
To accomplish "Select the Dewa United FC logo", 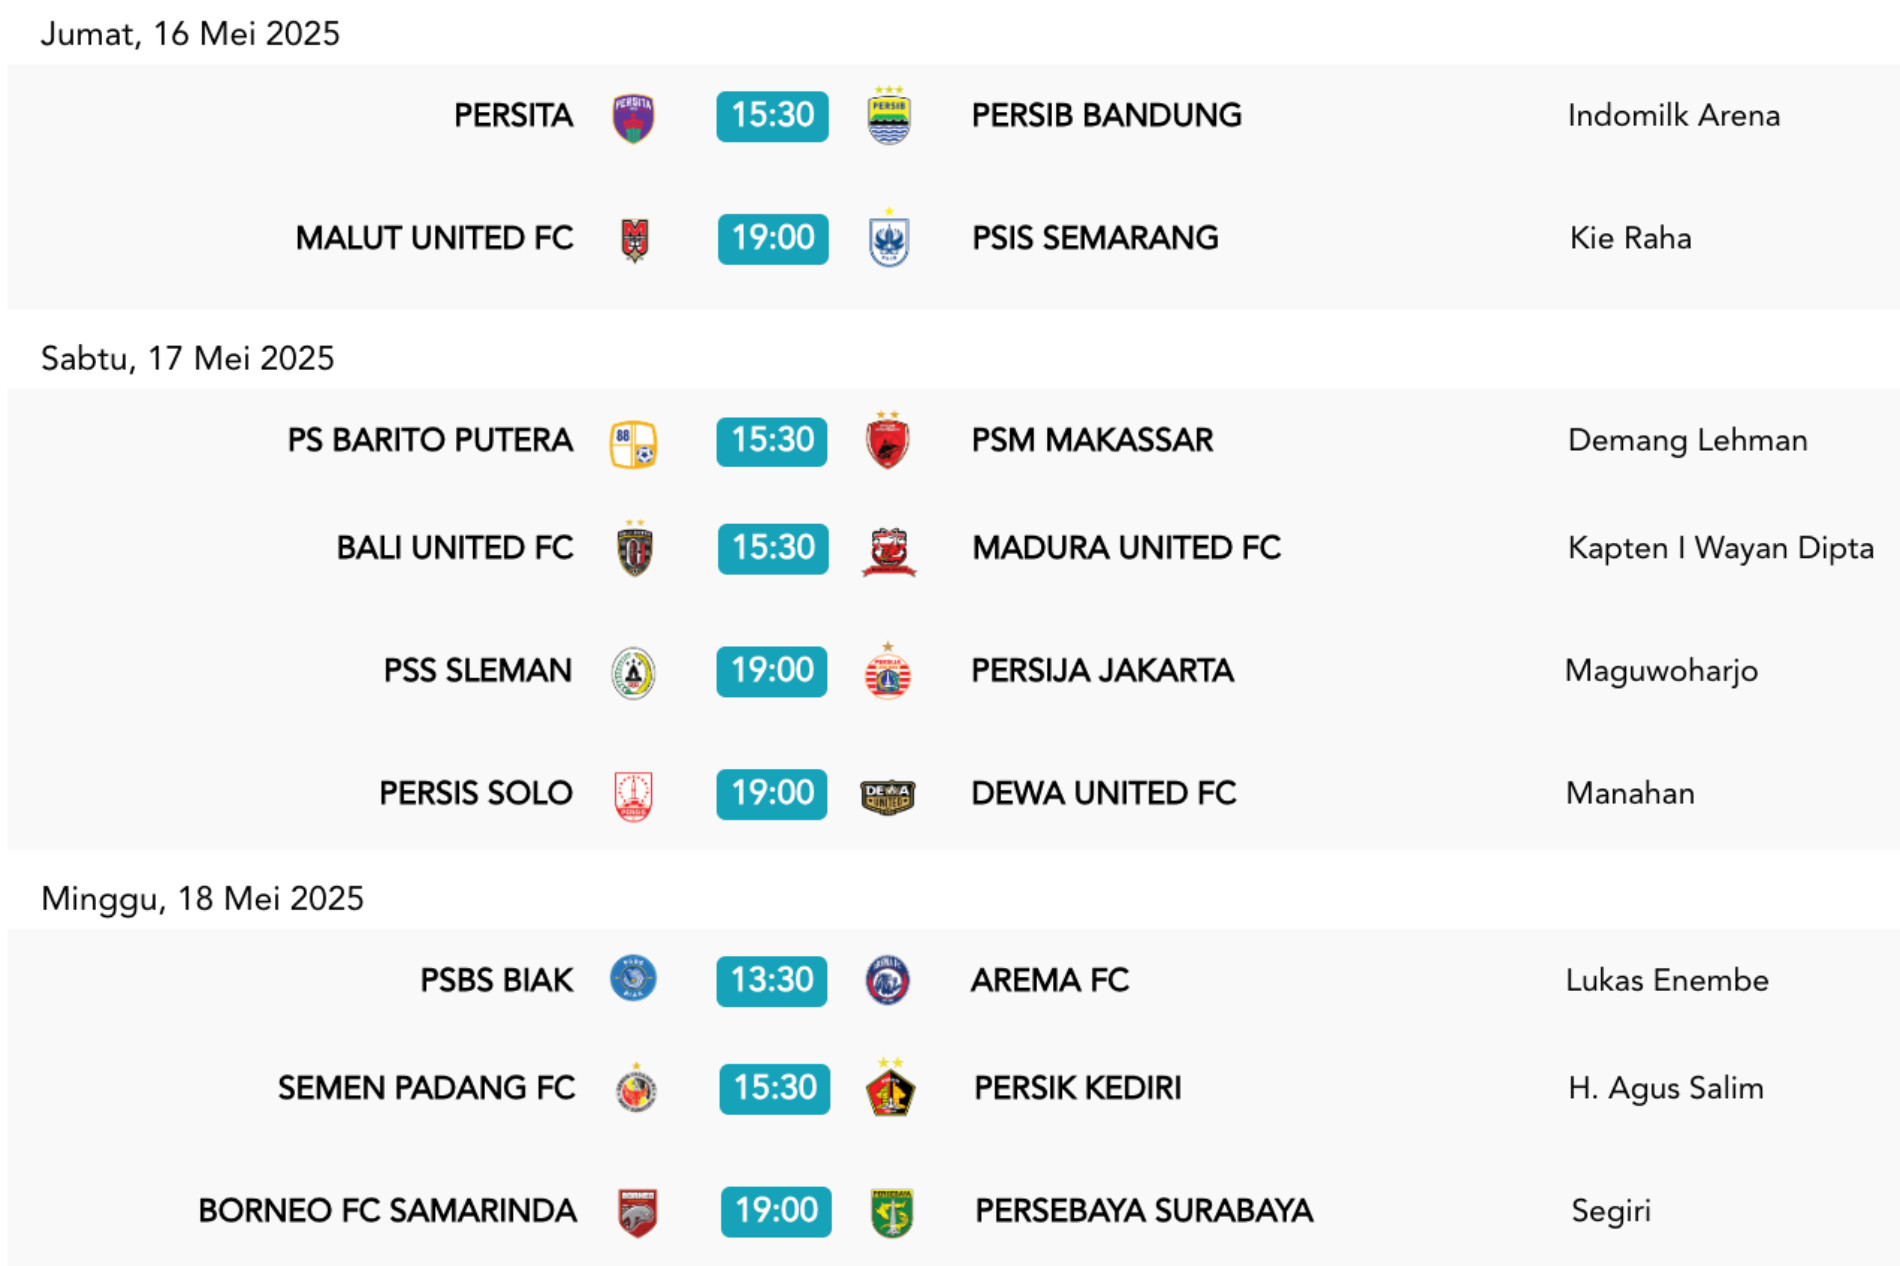I will 887,796.
